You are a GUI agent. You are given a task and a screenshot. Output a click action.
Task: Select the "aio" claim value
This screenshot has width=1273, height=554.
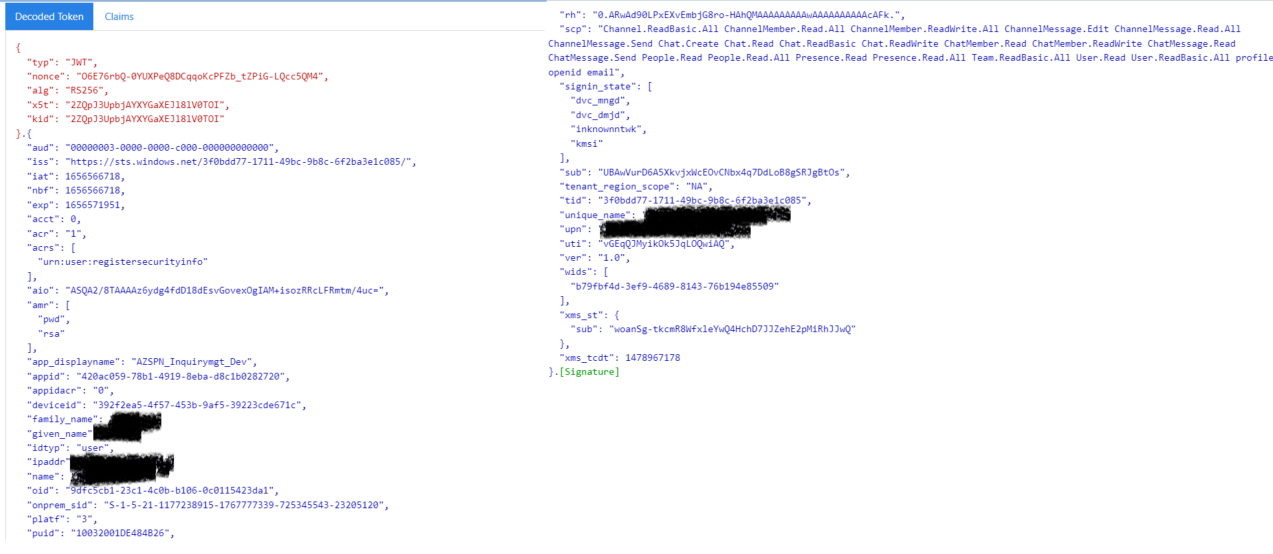click(224, 290)
